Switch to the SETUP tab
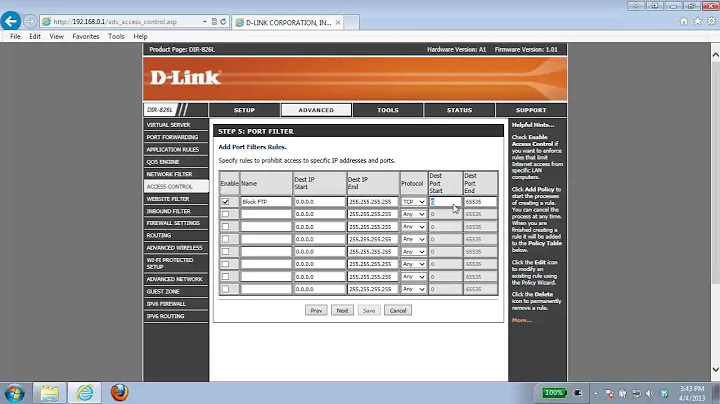This screenshot has width=720, height=404. [244, 110]
